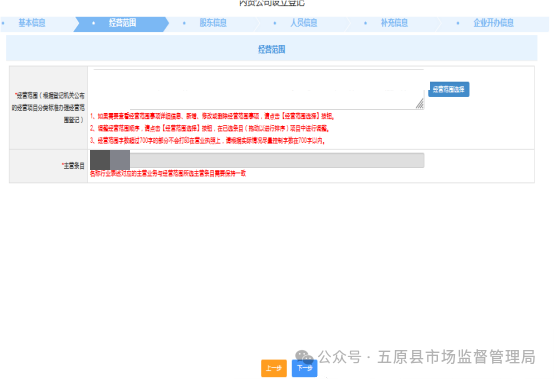Click the orange 上一步 button
The image size is (554, 379).
274,368
